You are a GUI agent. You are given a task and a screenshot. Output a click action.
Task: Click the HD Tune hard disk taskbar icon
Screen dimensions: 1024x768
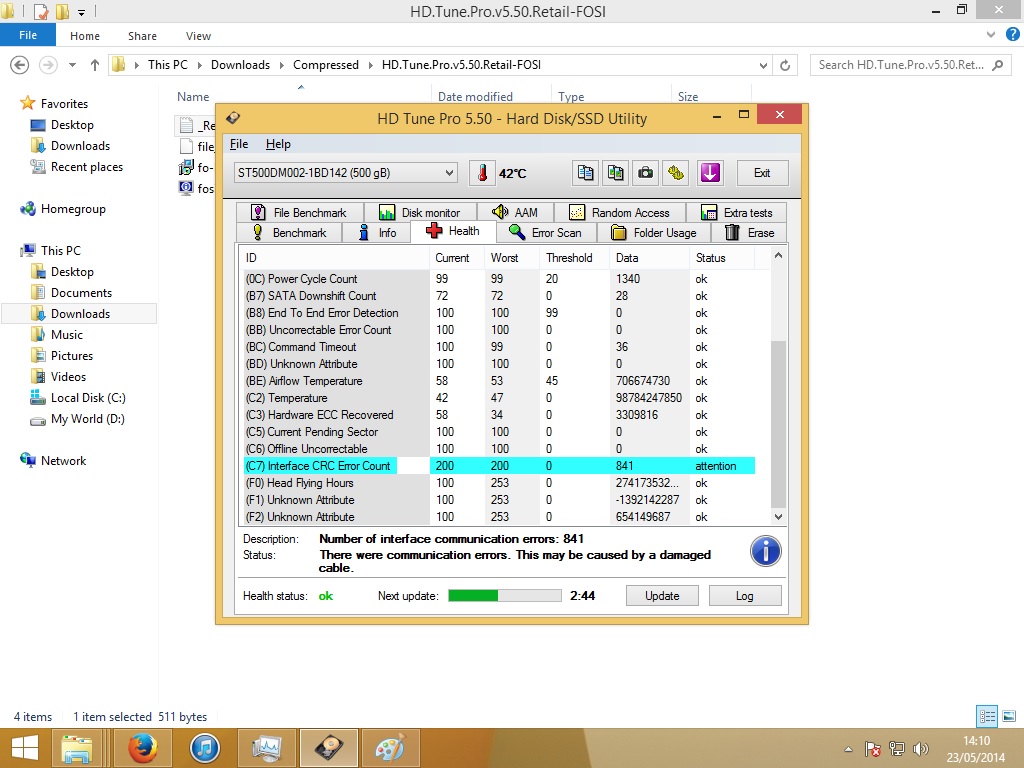pyautogui.click(x=328, y=748)
